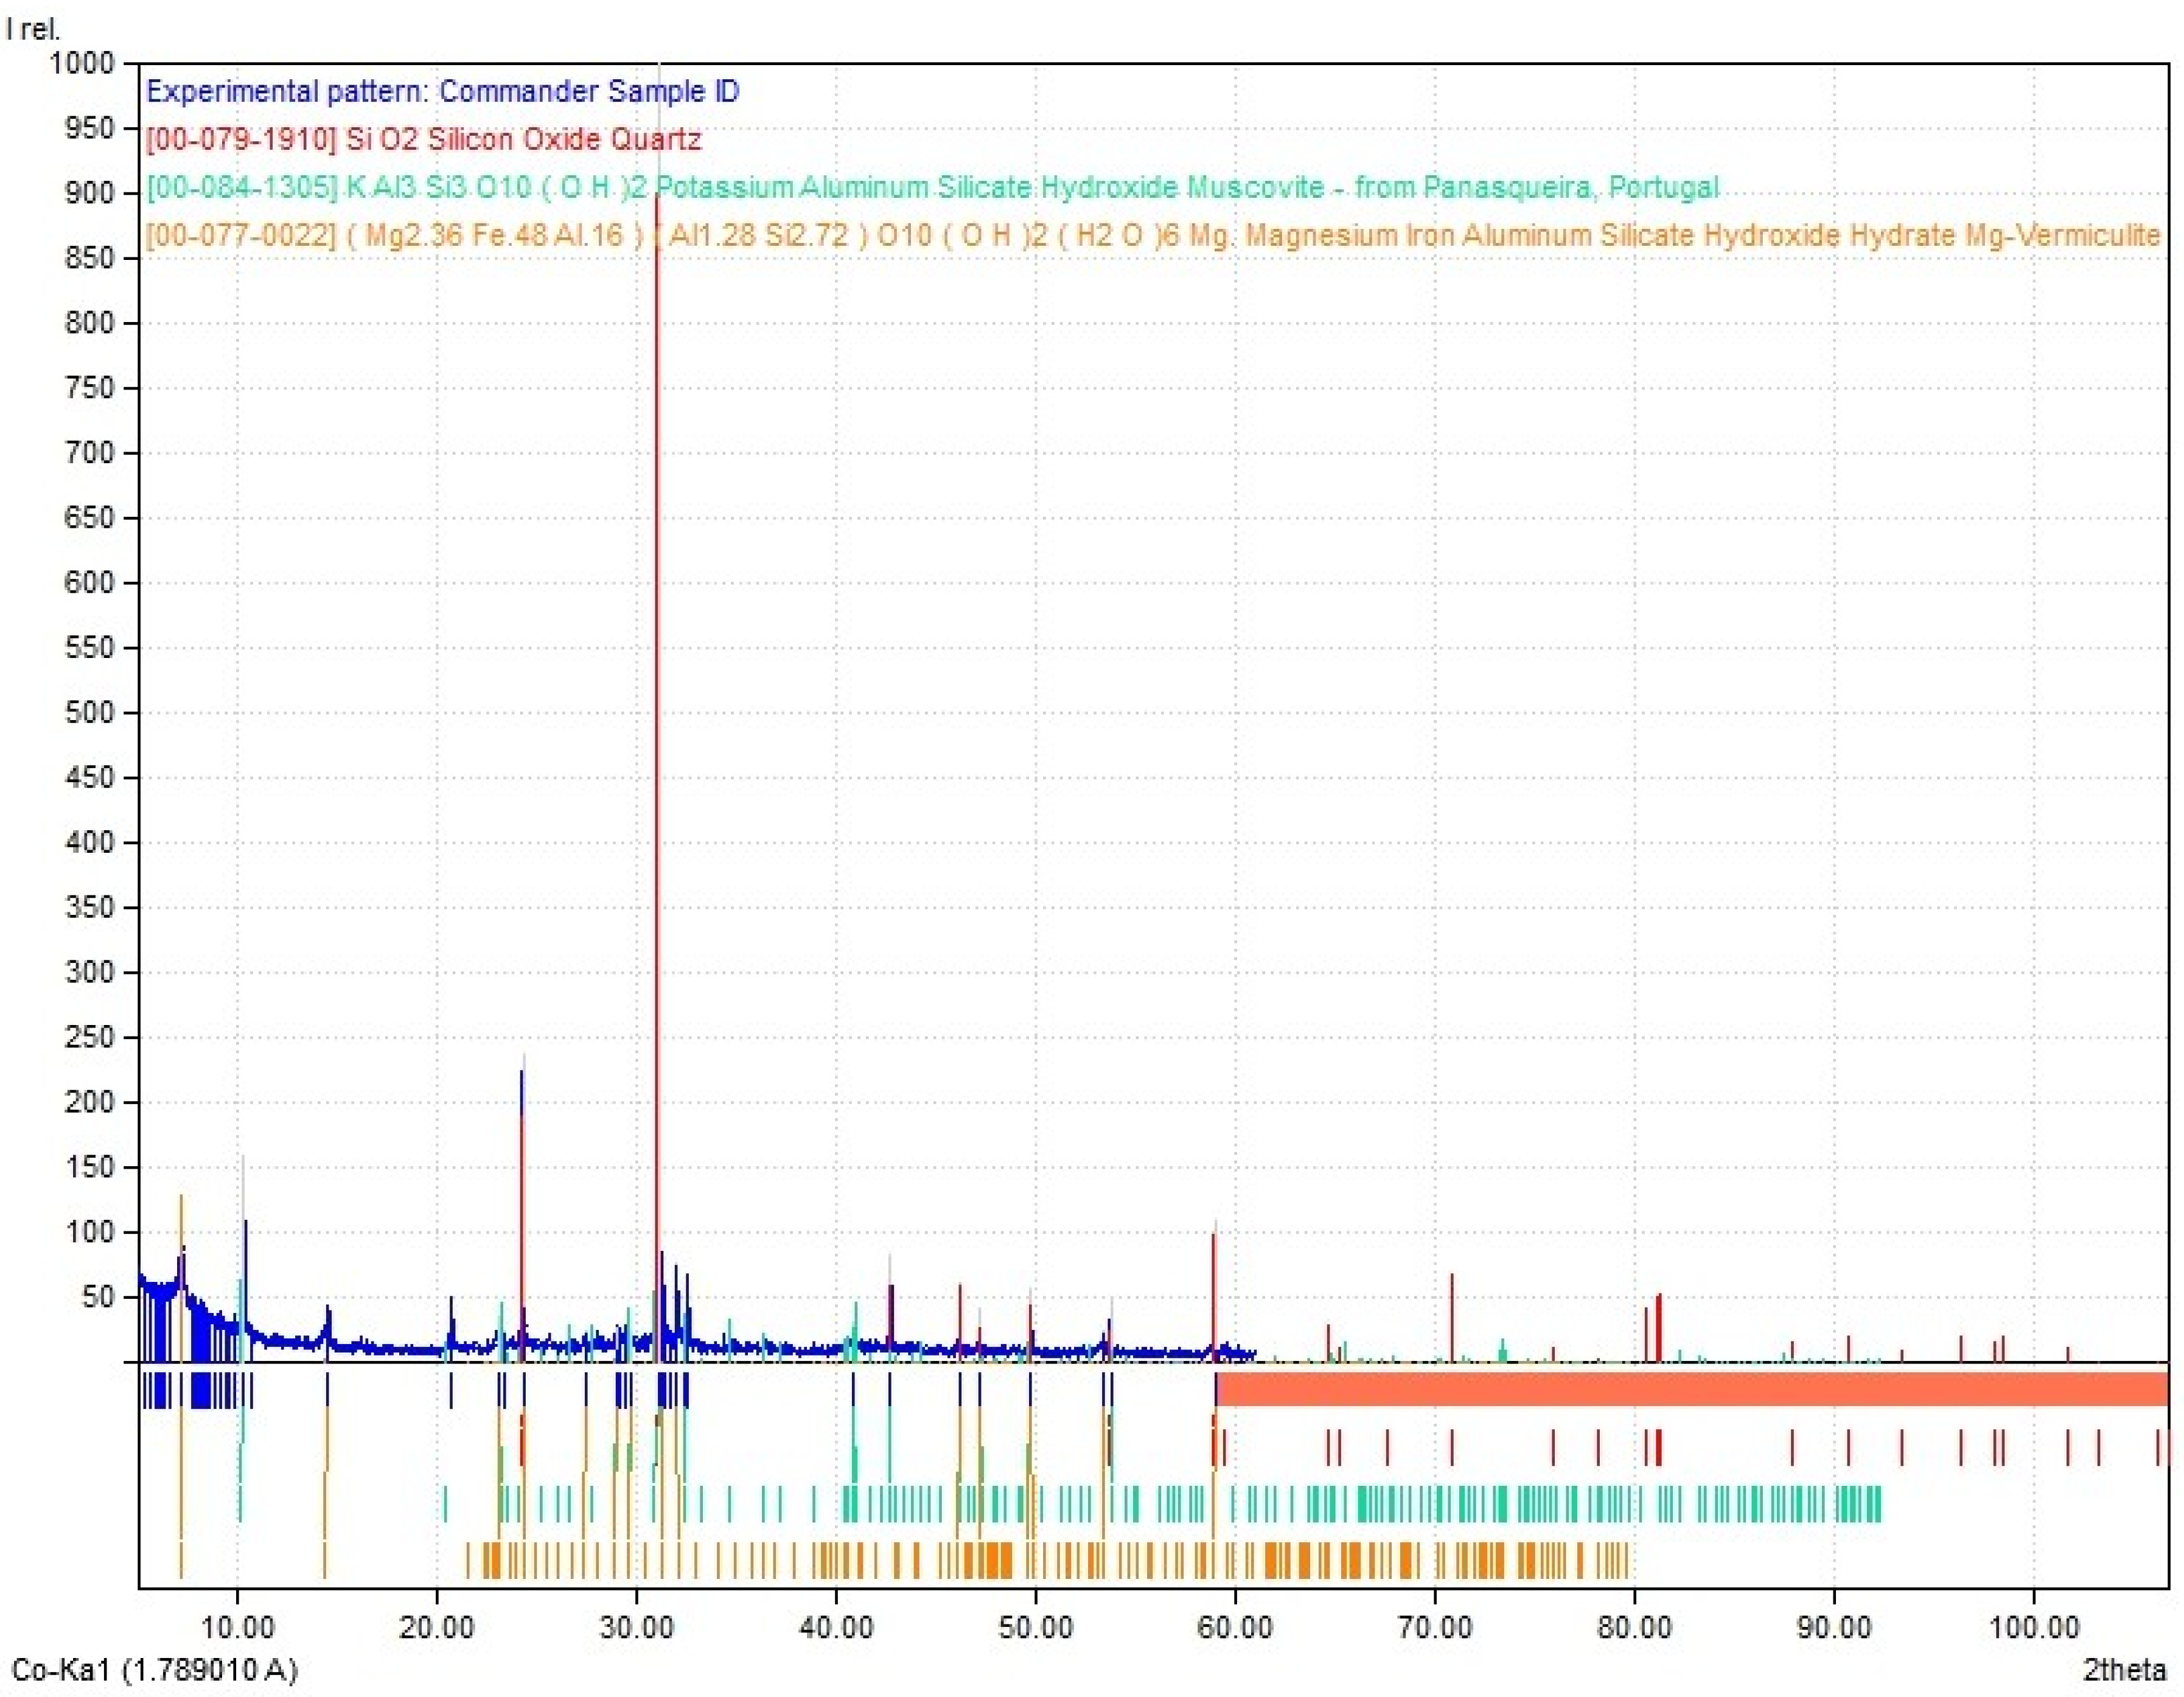Click the 50.00 tick on 2theta axis
Viewport: 2184px width, 1697px height.
(1035, 1627)
